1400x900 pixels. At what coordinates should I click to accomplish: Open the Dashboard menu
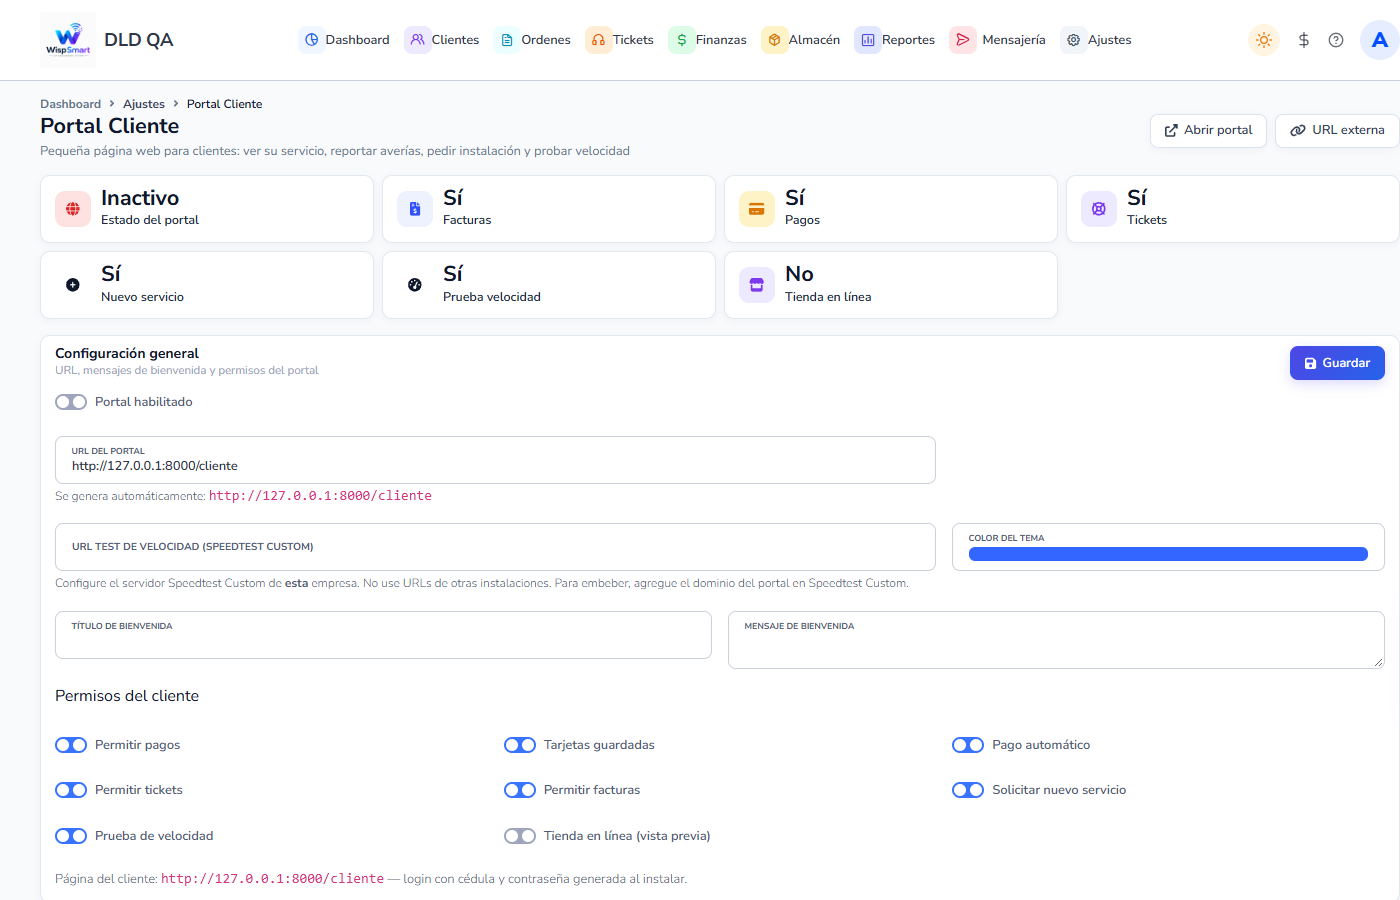point(346,40)
